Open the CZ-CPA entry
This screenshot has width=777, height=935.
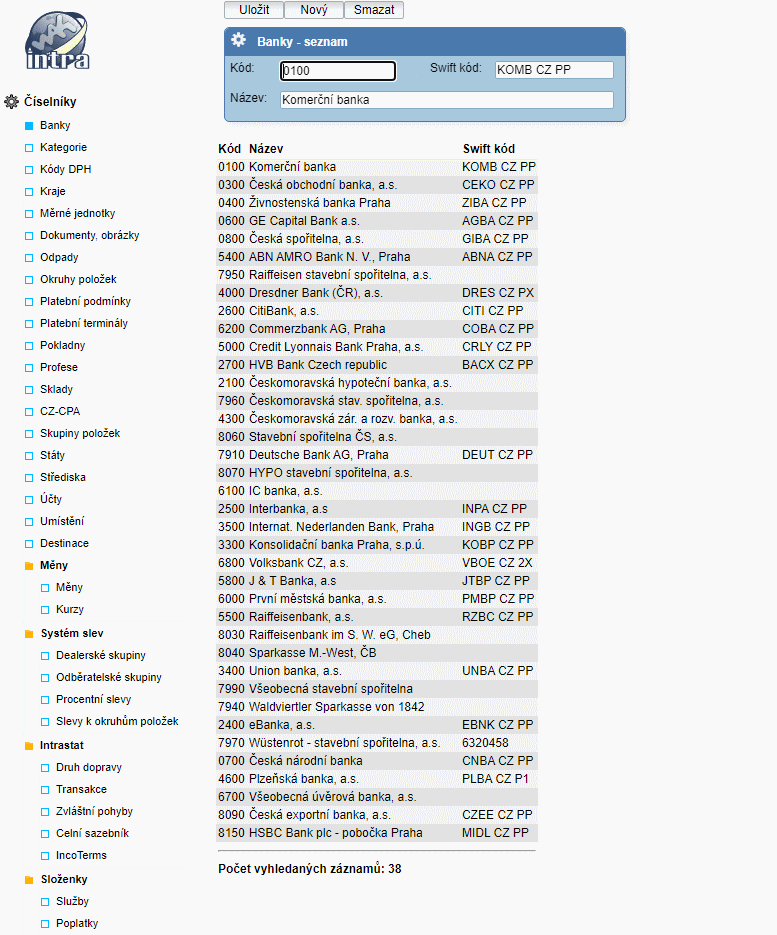(60, 411)
